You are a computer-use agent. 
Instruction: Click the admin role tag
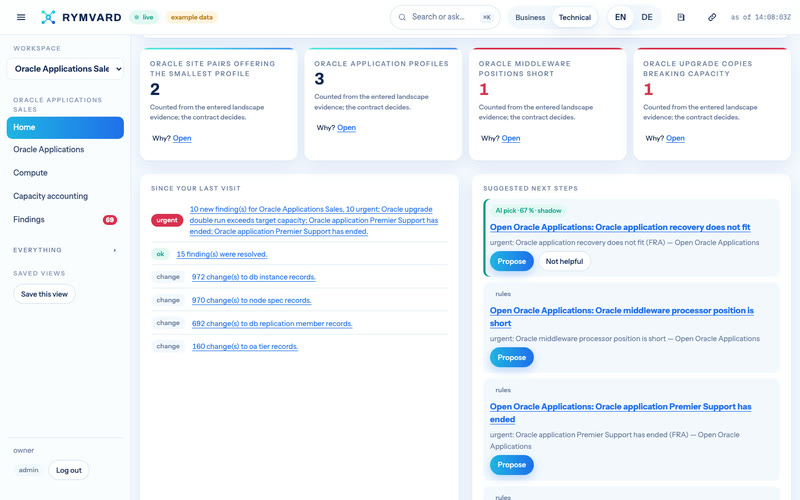tap(29, 470)
